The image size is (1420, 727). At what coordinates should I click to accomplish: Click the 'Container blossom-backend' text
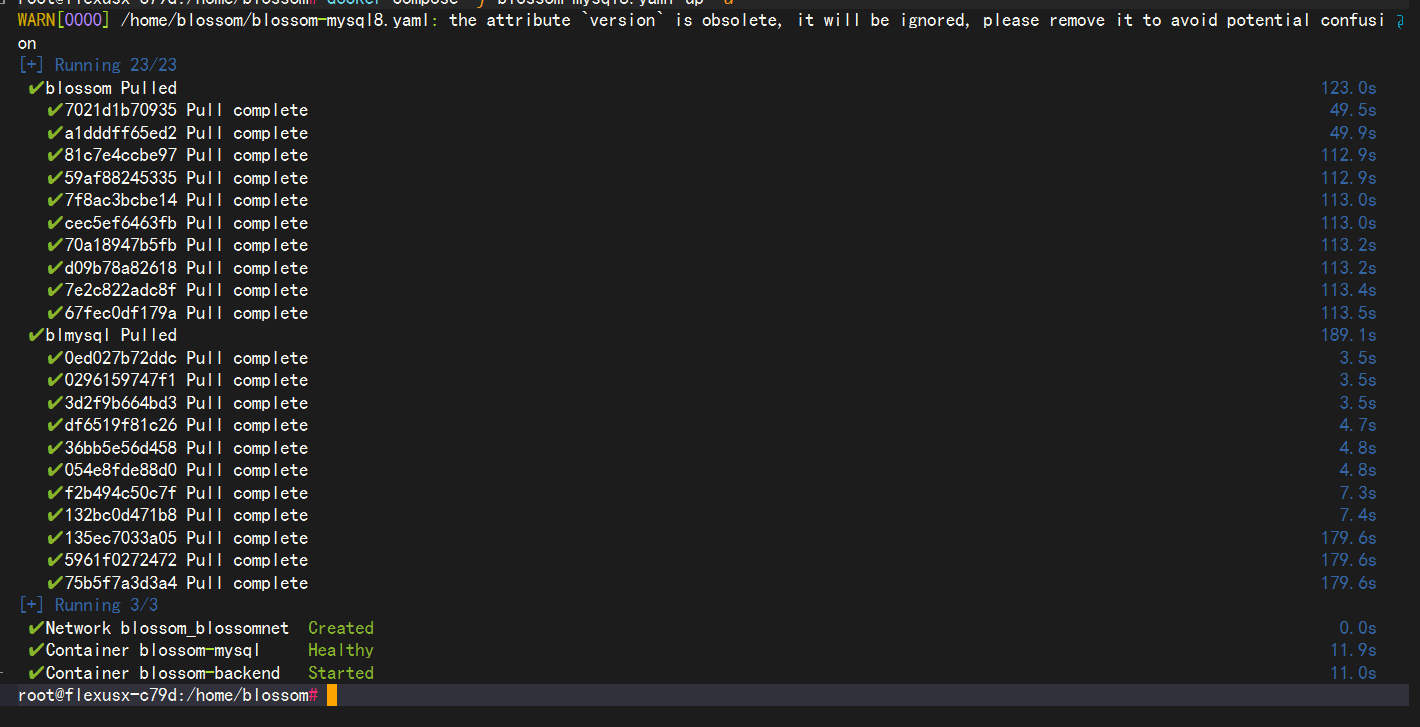(x=163, y=673)
